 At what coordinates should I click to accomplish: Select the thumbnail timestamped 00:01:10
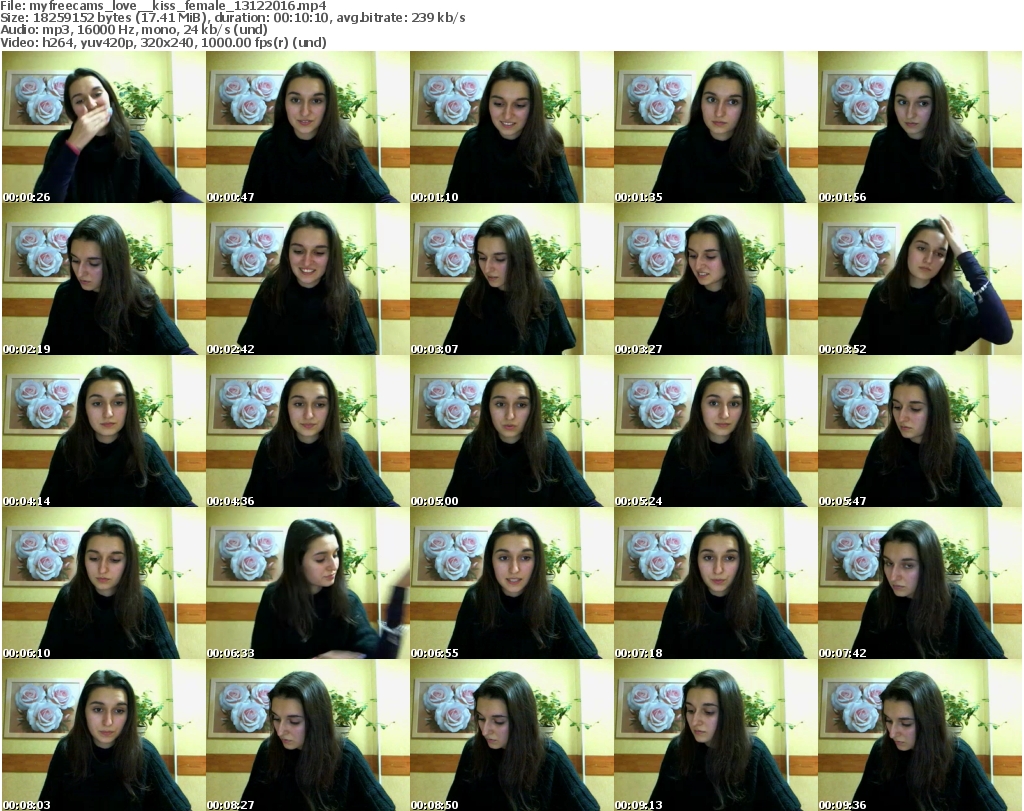tap(511, 127)
